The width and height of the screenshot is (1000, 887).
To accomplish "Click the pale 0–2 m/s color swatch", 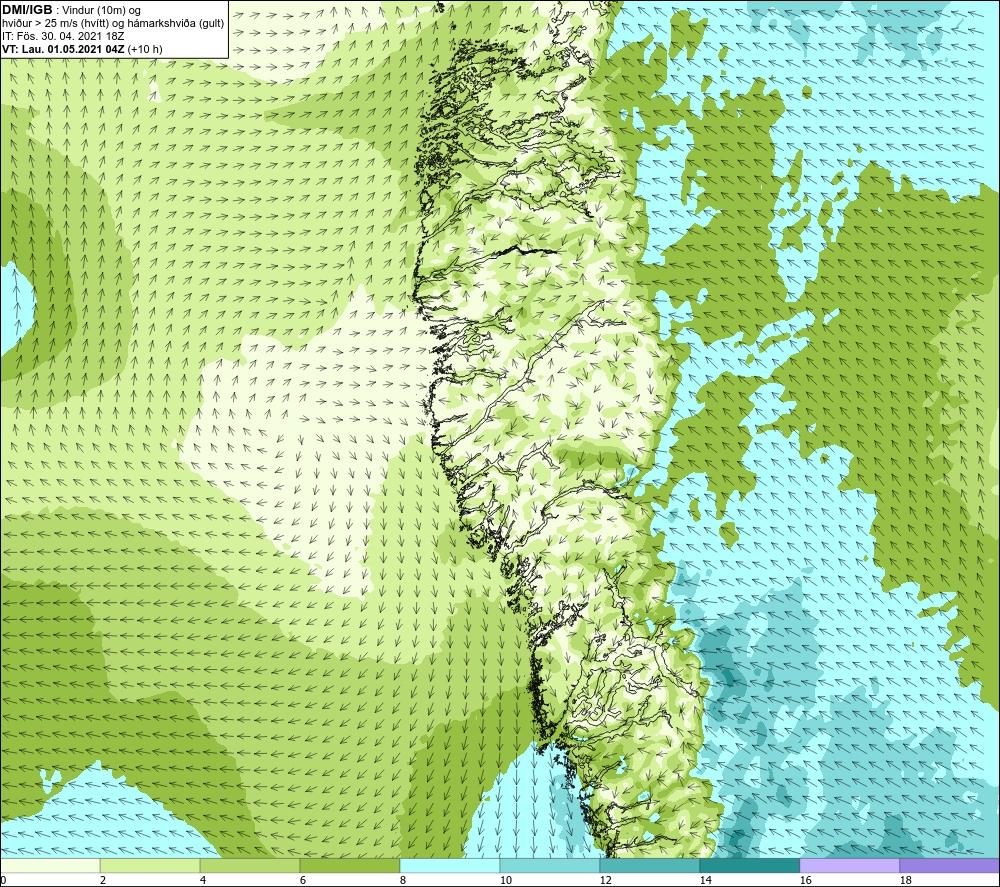I will tap(50, 865).
